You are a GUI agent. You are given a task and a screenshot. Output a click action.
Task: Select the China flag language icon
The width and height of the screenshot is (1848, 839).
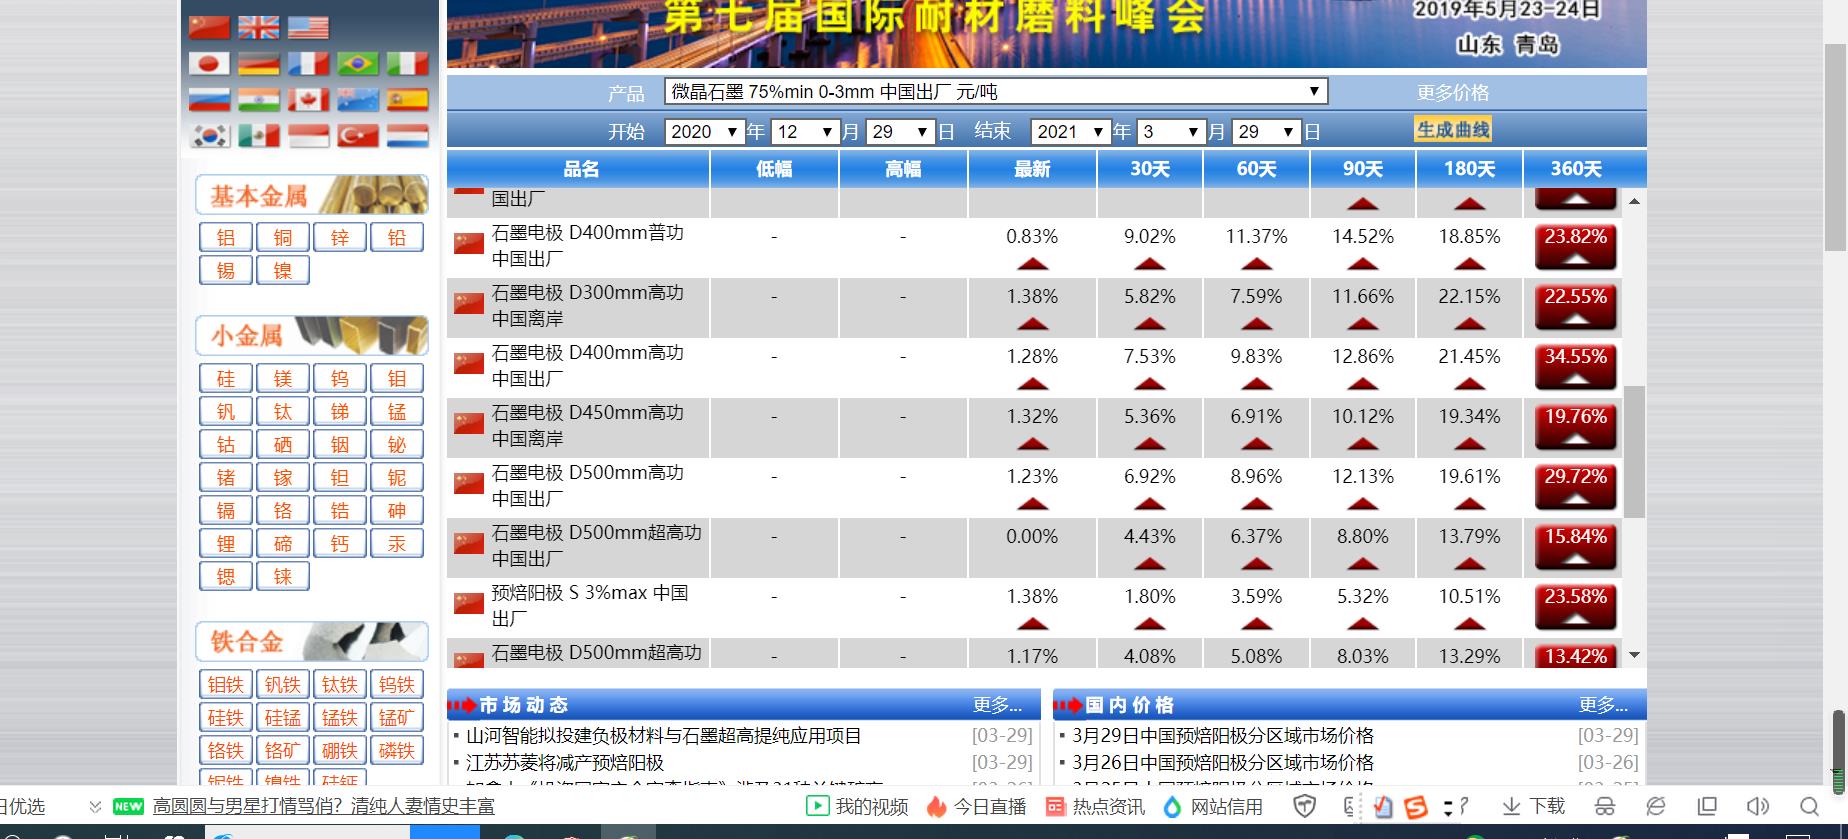click(209, 27)
